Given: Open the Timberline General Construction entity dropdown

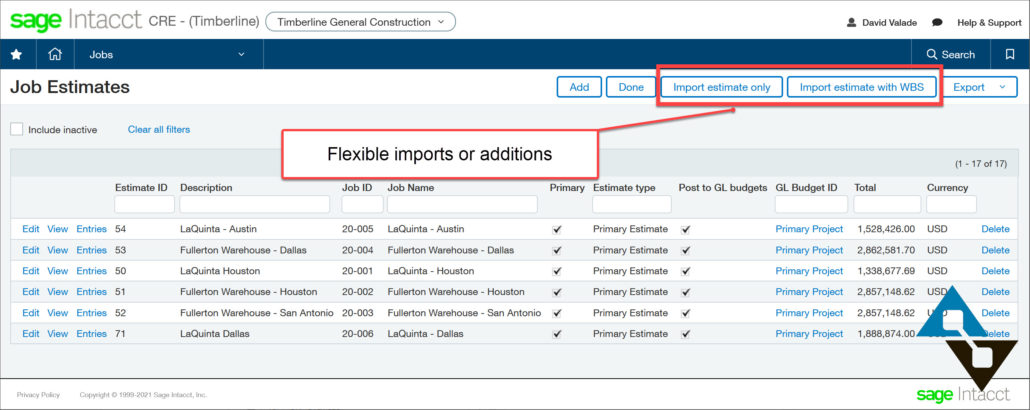Looking at the screenshot, I should [x=360, y=22].
